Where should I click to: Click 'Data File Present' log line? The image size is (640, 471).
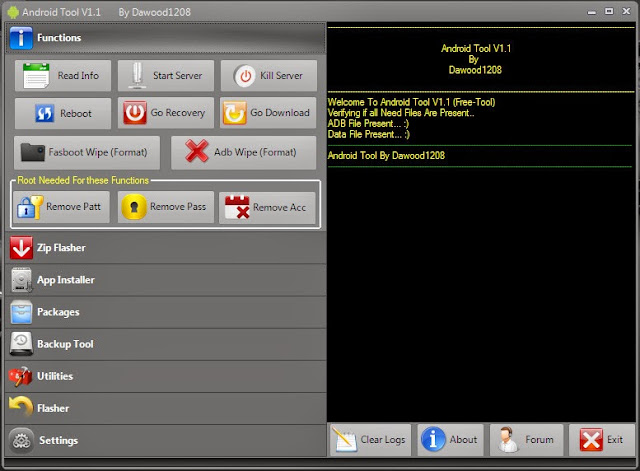point(369,134)
